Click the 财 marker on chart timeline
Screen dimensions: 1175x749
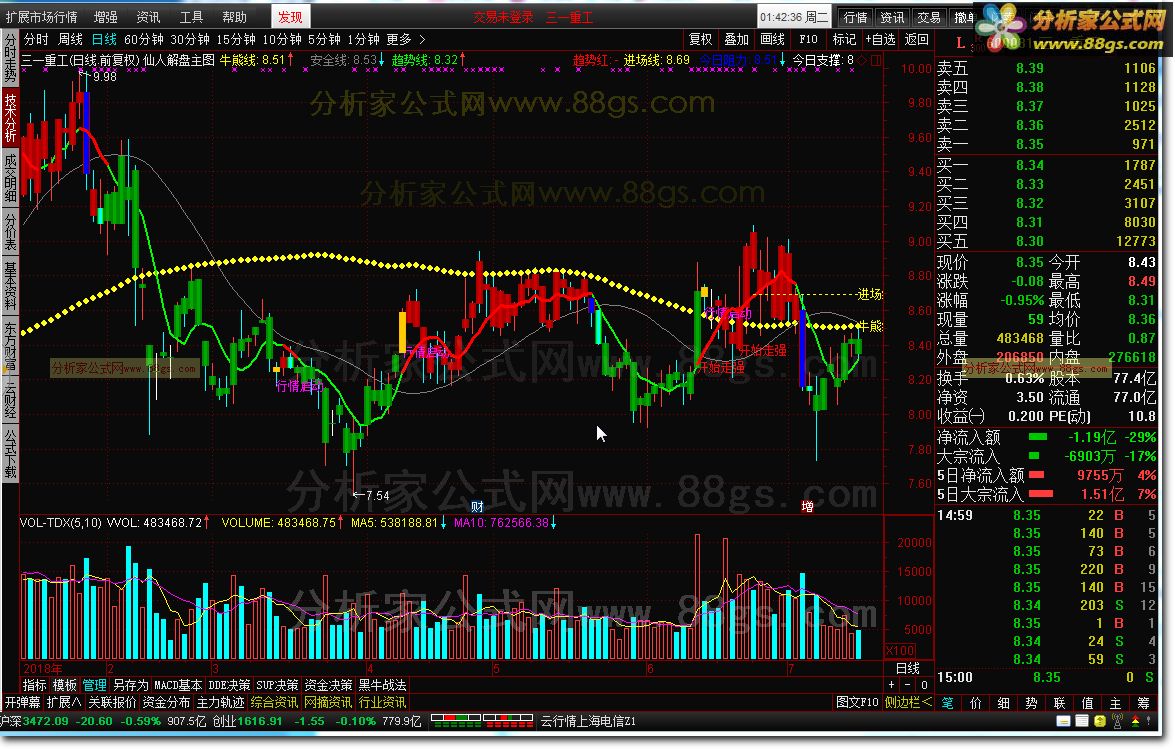point(477,507)
